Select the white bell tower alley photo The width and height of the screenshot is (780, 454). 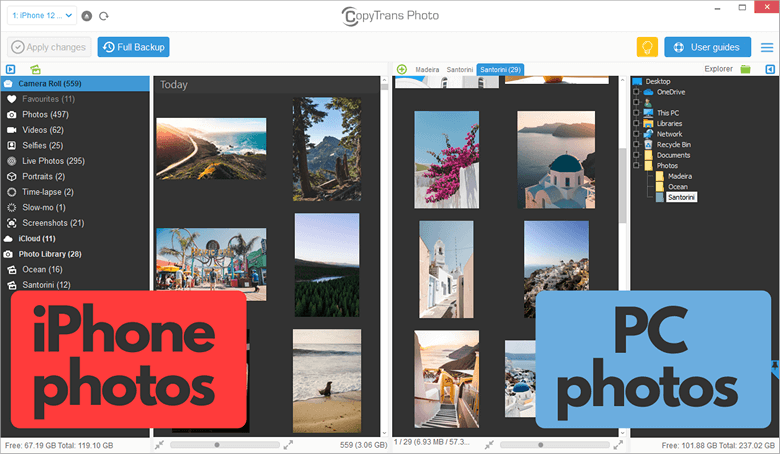pos(446,269)
